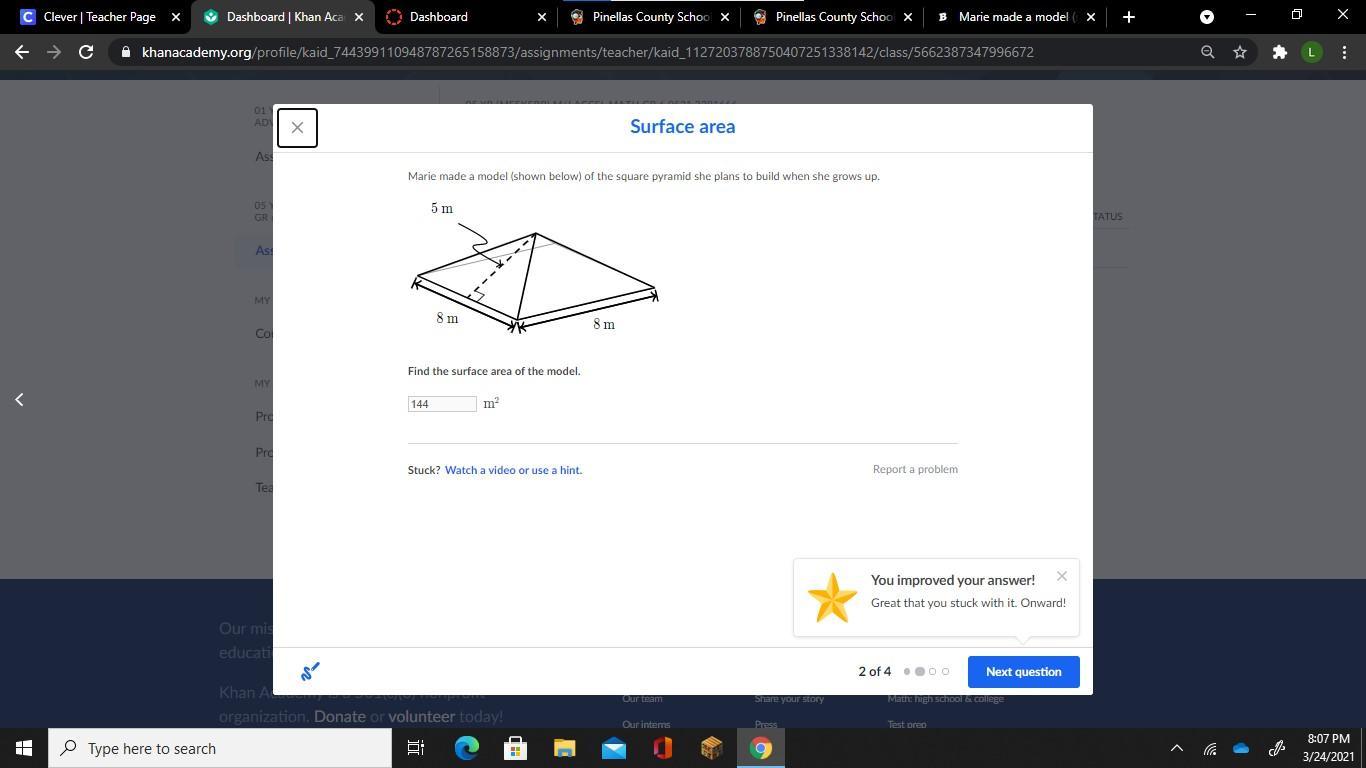Image resolution: width=1366 pixels, height=768 pixels.
Task: Open 'Watch a video or use a hint' link
Action: pyautogui.click(x=513, y=470)
